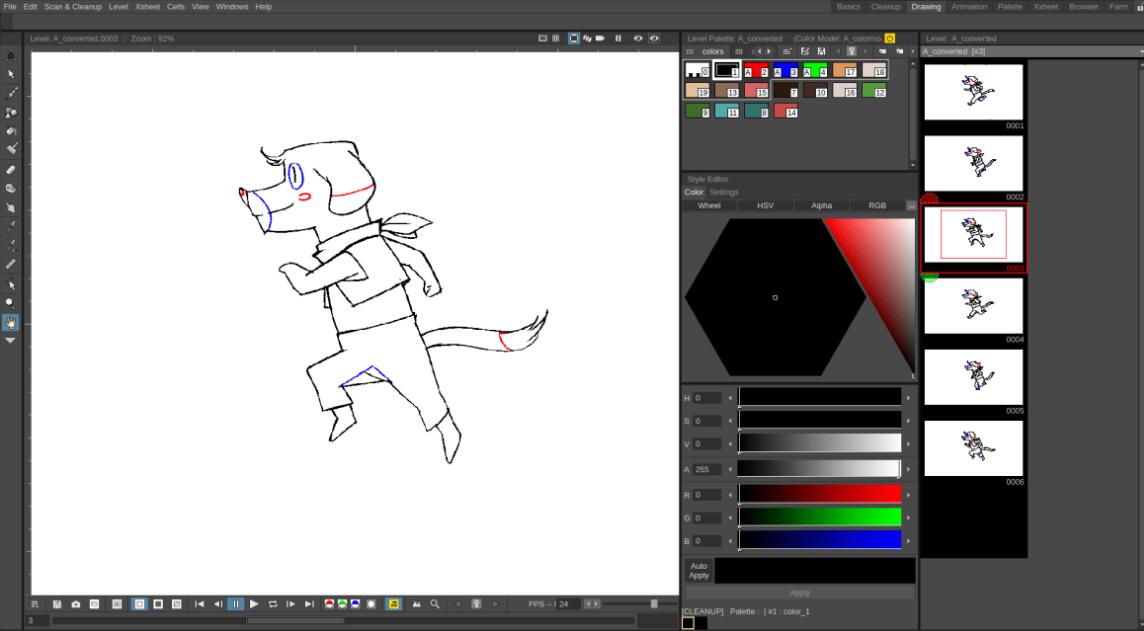This screenshot has height=631, width=1144.
Task: Toggle sub-camera preview eye icon
Action: tap(654, 39)
